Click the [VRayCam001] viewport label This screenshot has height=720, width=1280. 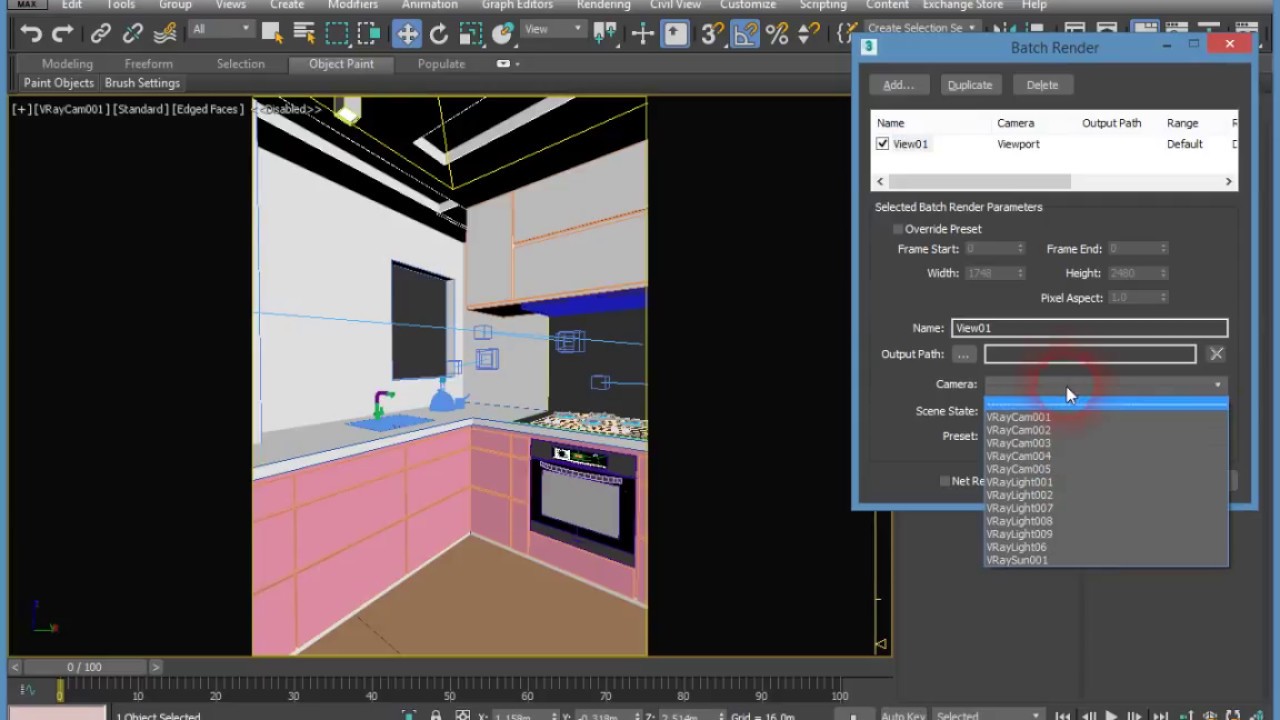71,109
